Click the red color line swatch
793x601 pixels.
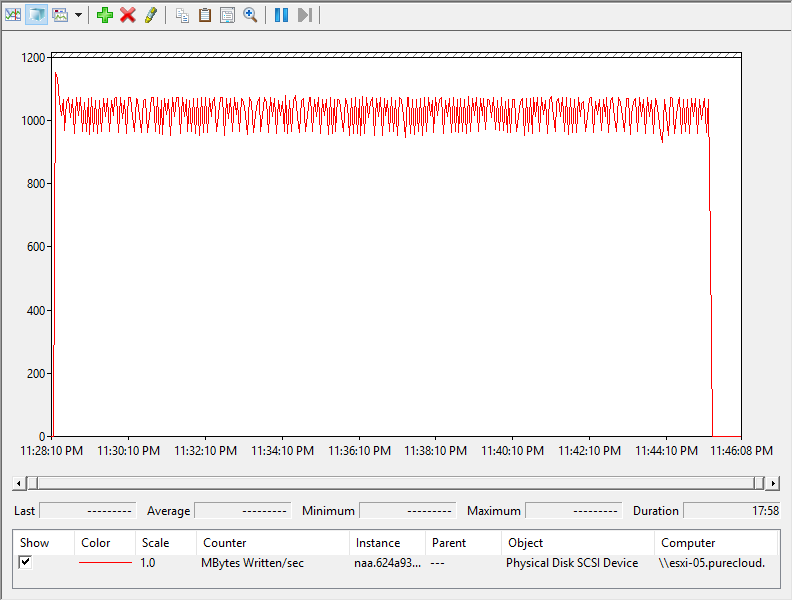(105, 563)
